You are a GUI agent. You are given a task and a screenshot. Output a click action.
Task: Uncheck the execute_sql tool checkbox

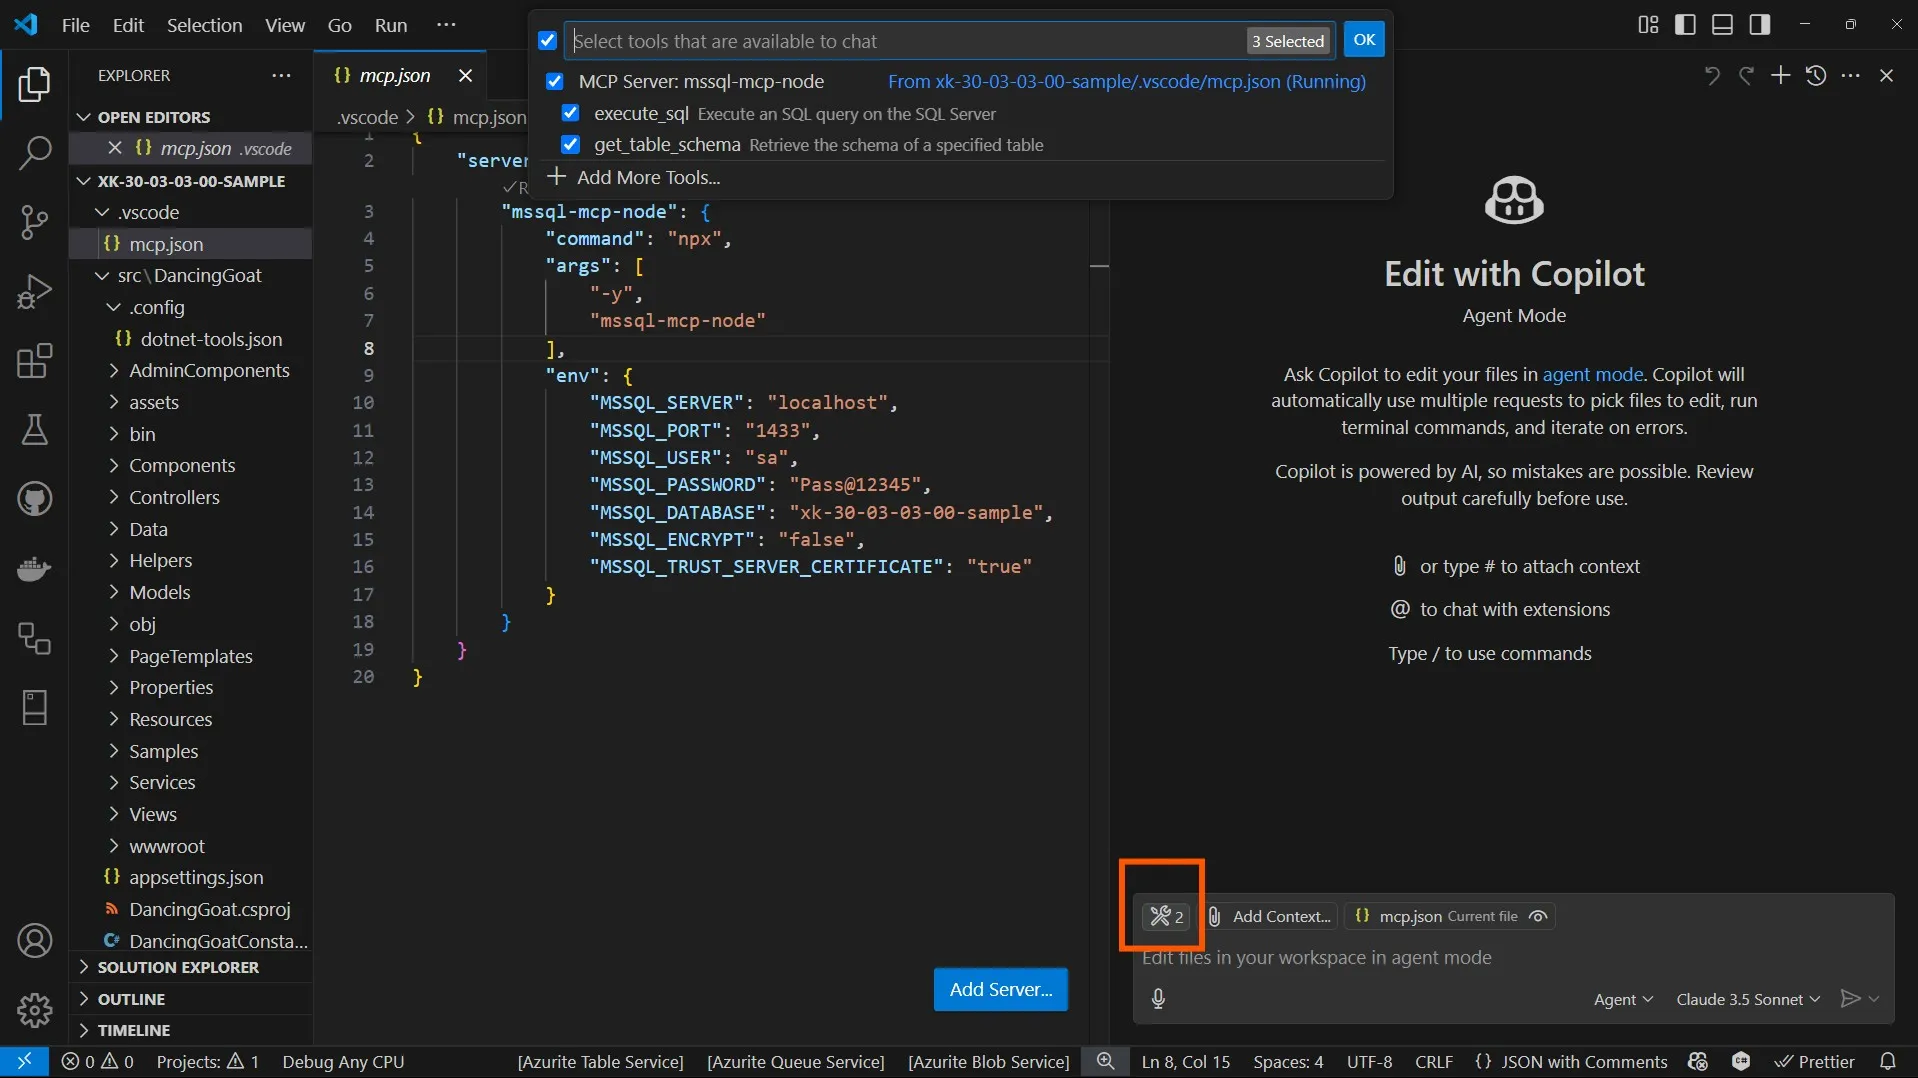(x=570, y=113)
